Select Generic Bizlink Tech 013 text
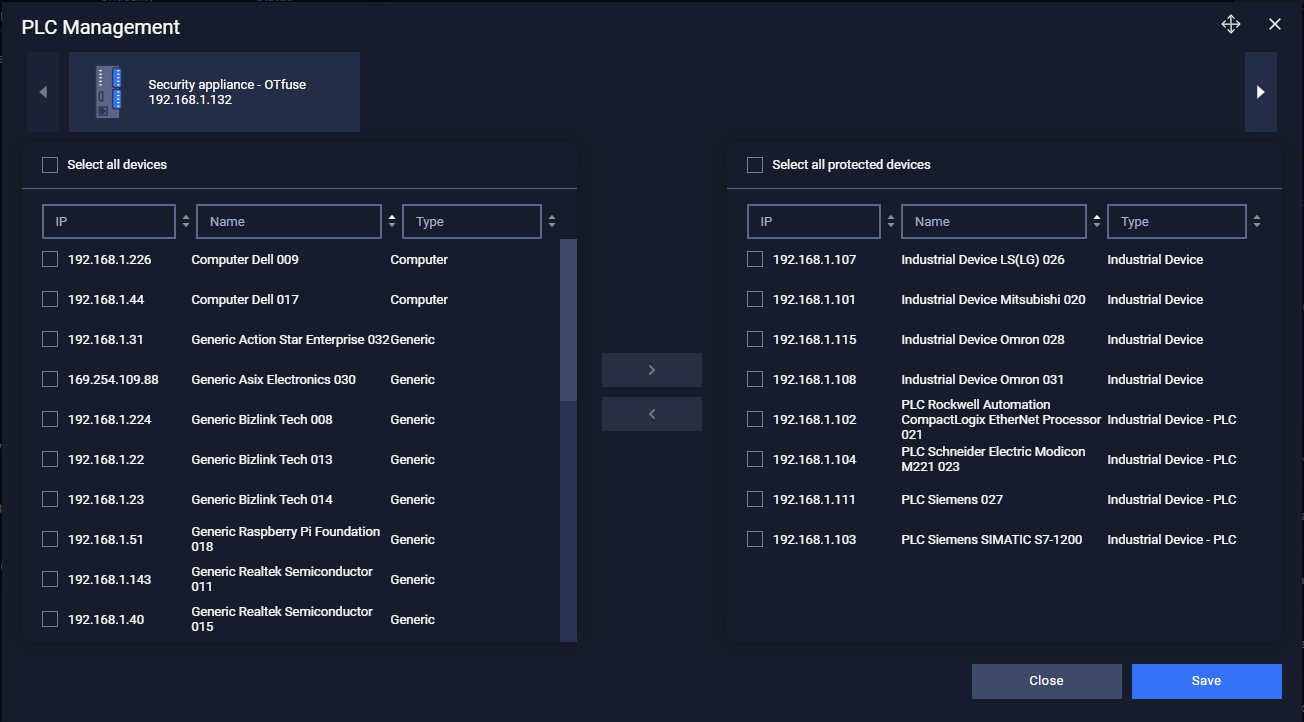Viewport: 1304px width, 722px height. (262, 460)
